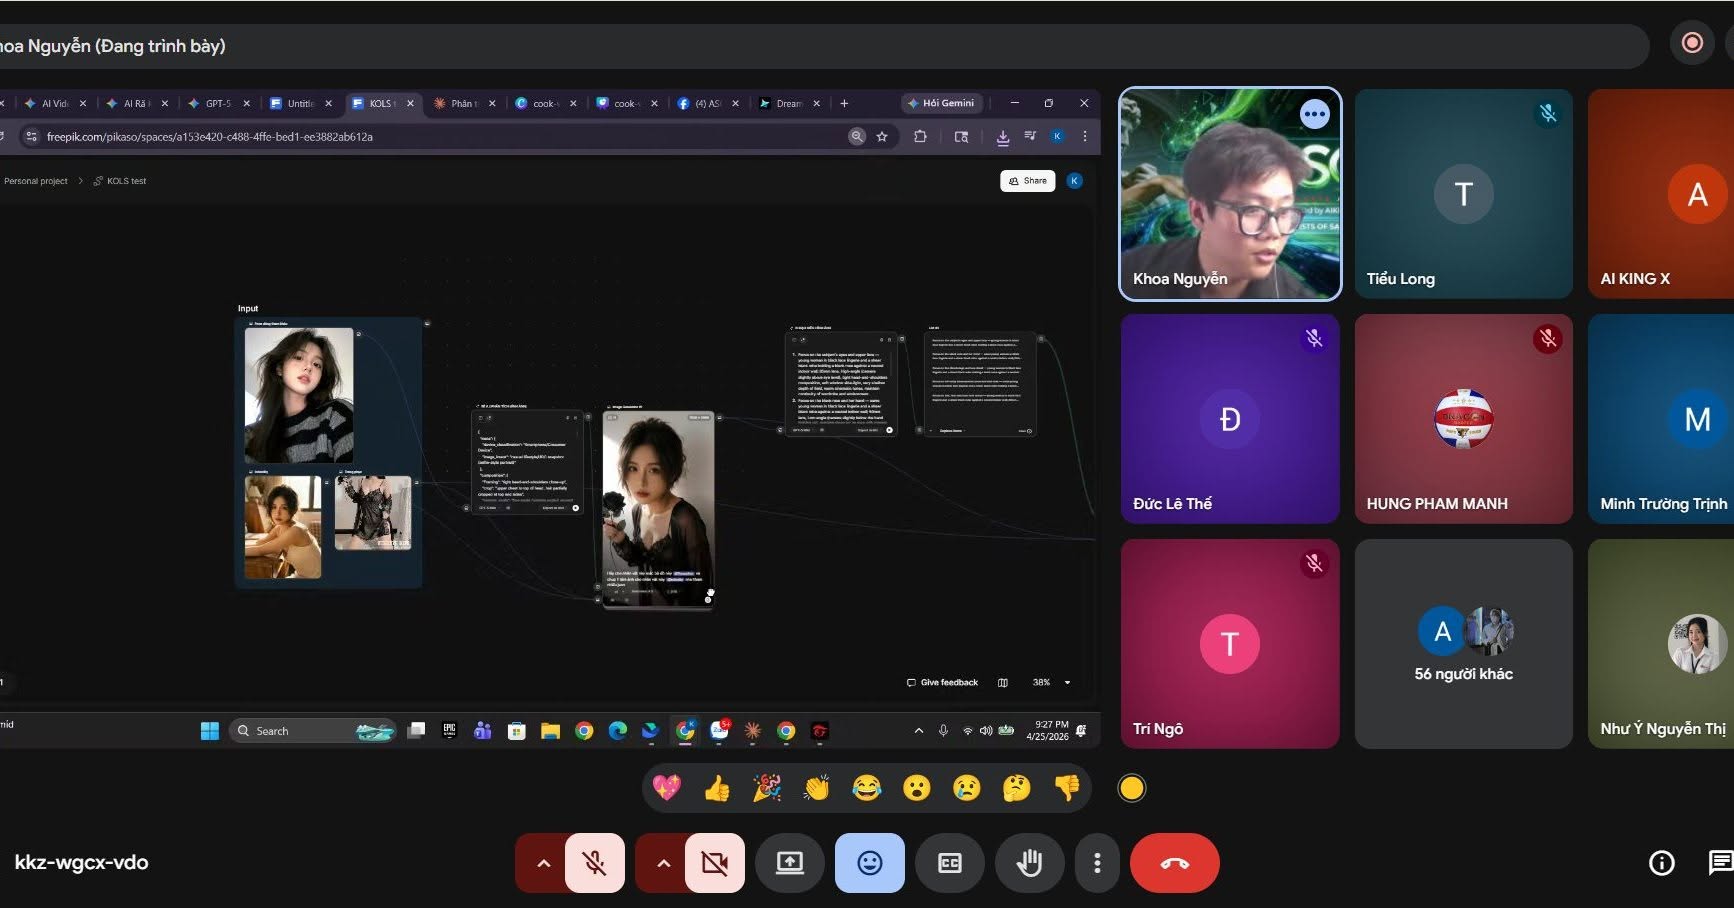This screenshot has height=908, width=1734.
Task: Switch to Phân tab in shared browser
Action: click(464, 103)
